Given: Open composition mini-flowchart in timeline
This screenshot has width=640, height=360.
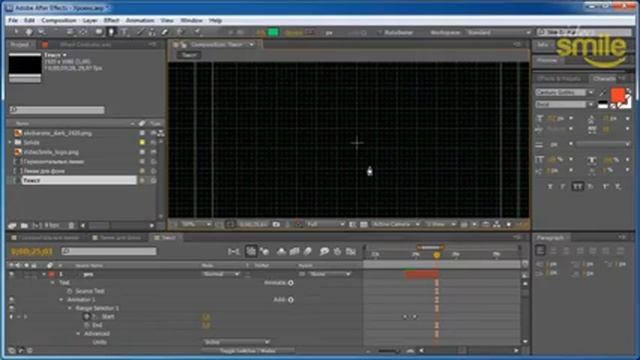Looking at the screenshot, I should tap(233, 251).
